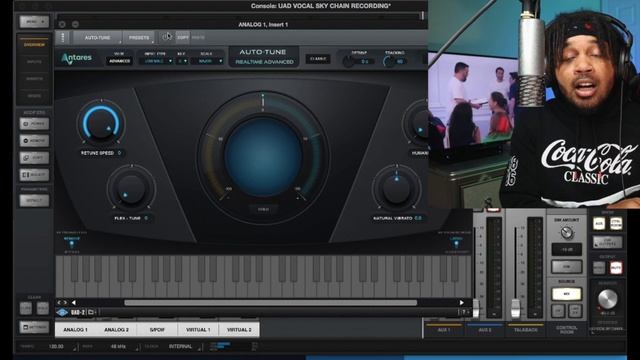The width and height of the screenshot is (640, 360).
Task: Click the three-dot handle left of Auto-Tune tab
Action: (62, 38)
